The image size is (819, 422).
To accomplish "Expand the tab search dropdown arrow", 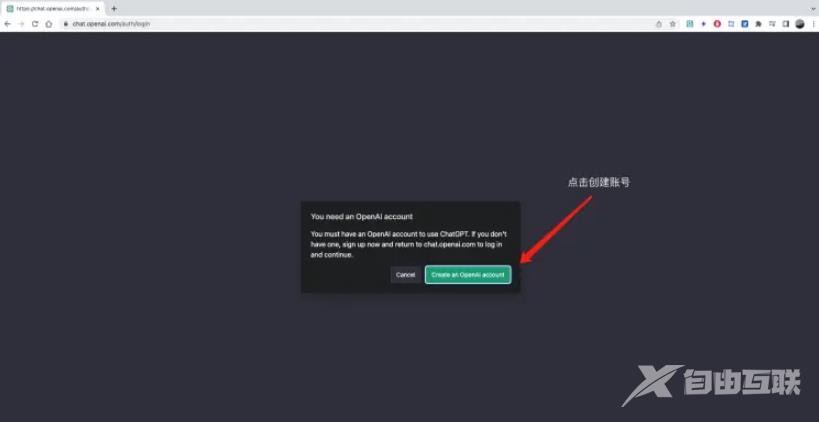I will click(x=815, y=9).
